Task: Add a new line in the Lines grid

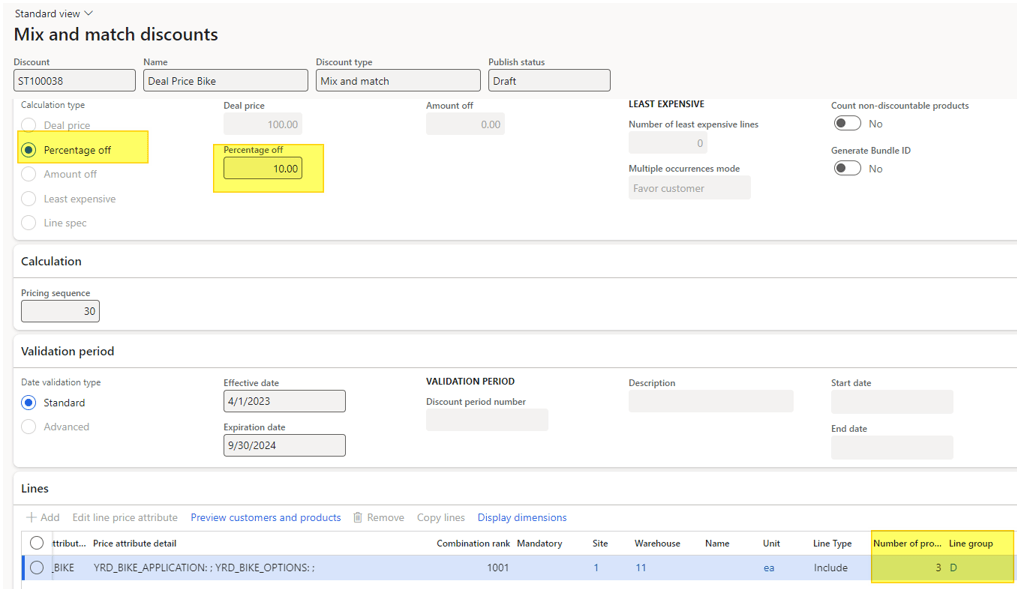Action: (x=43, y=517)
